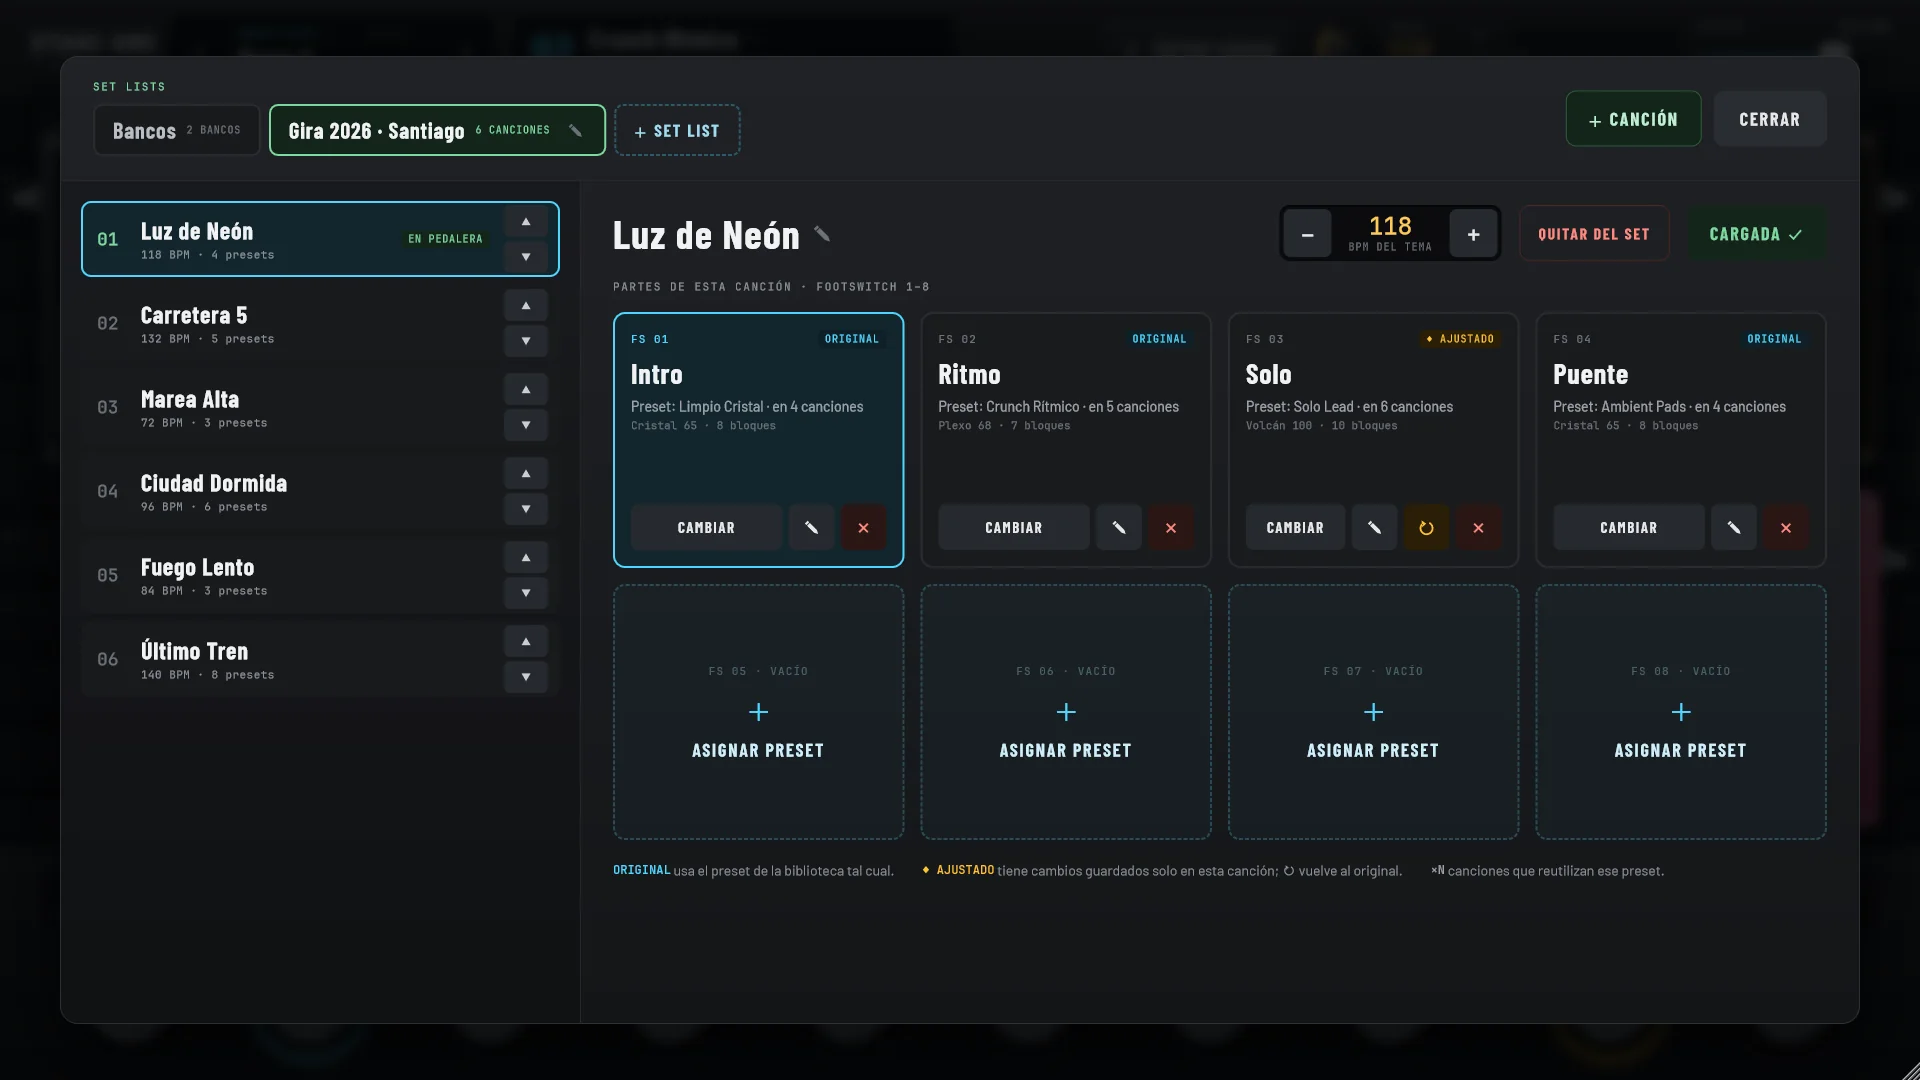Select the Último Tren song row
The height and width of the screenshot is (1080, 1920).
point(320,659)
